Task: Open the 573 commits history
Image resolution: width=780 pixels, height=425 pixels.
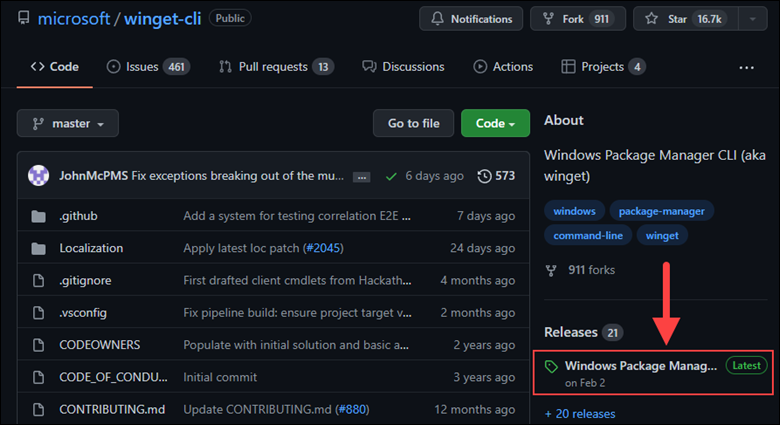Action: 496,176
